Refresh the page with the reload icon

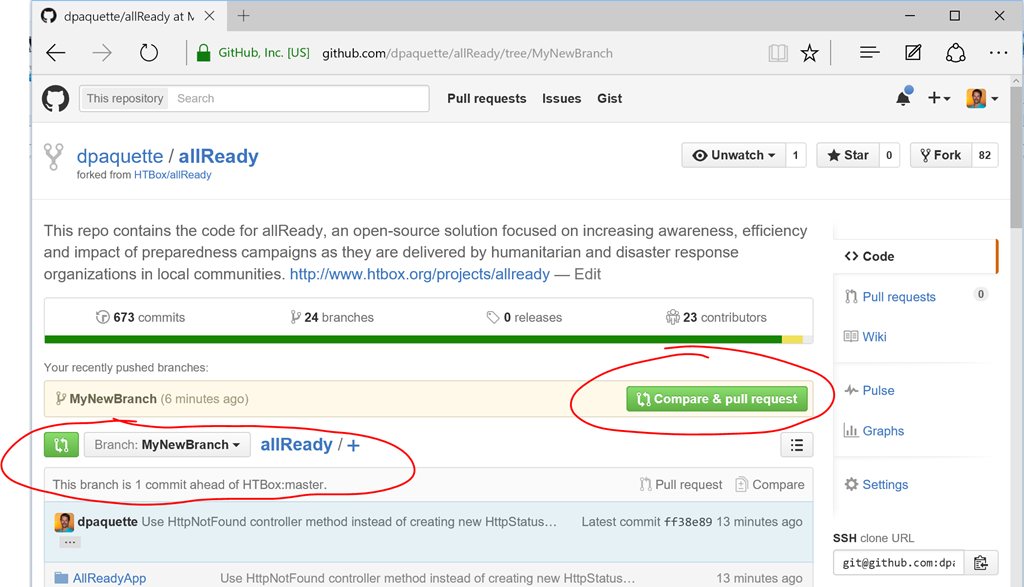(x=149, y=53)
